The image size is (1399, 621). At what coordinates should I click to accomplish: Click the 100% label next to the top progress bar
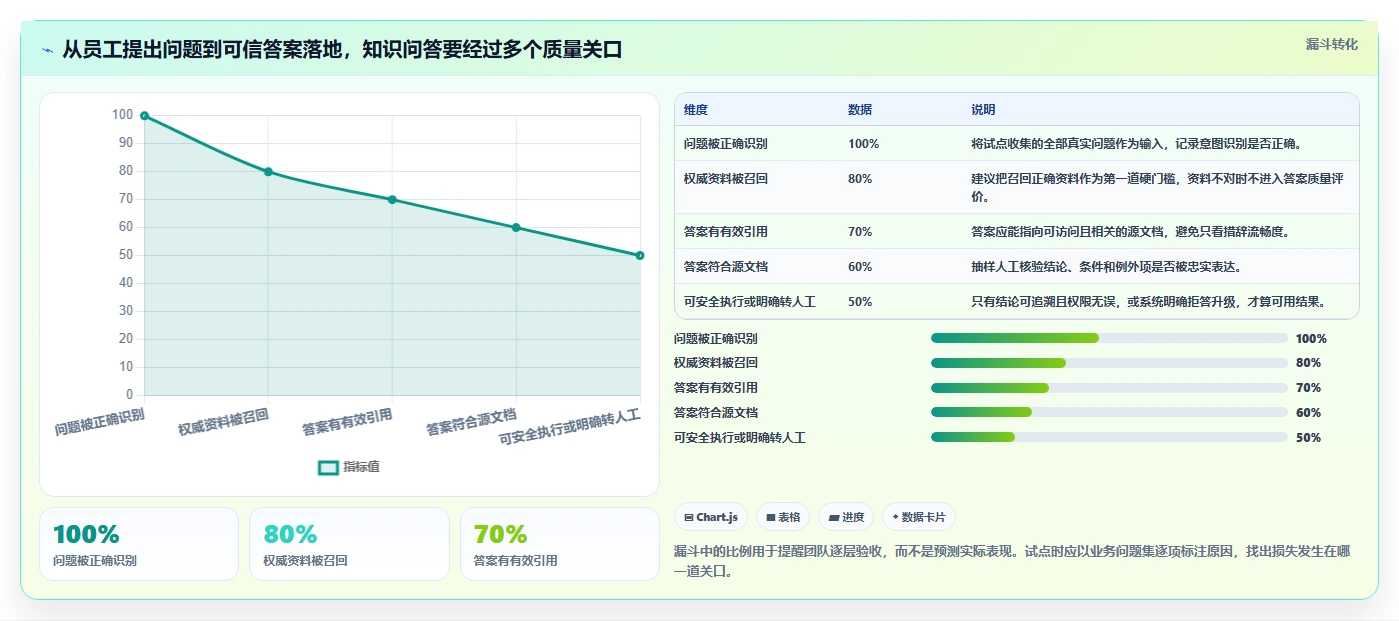(1311, 339)
